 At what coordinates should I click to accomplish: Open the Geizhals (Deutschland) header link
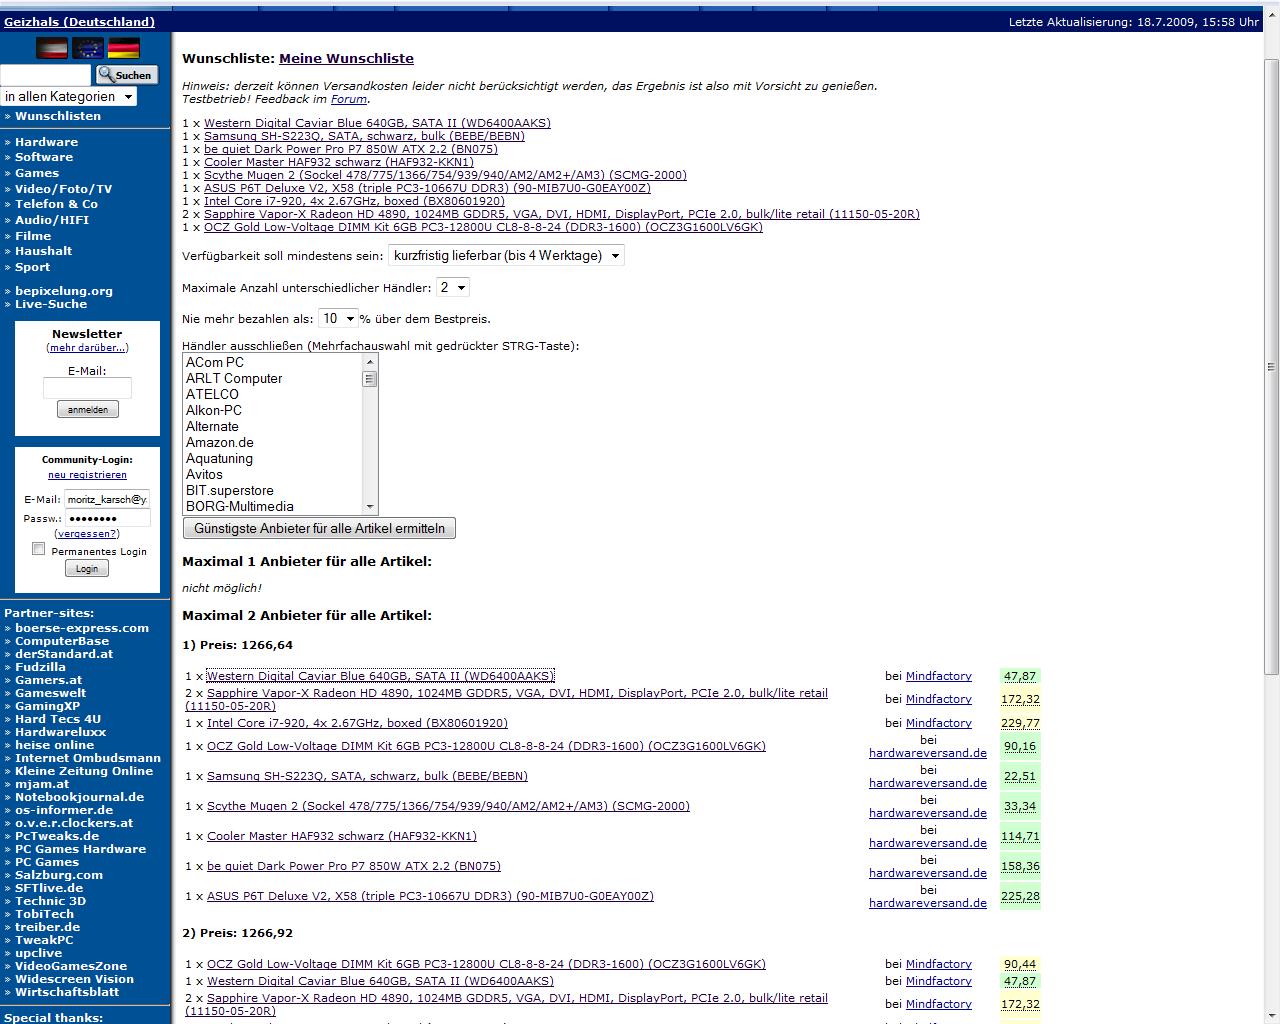click(79, 21)
